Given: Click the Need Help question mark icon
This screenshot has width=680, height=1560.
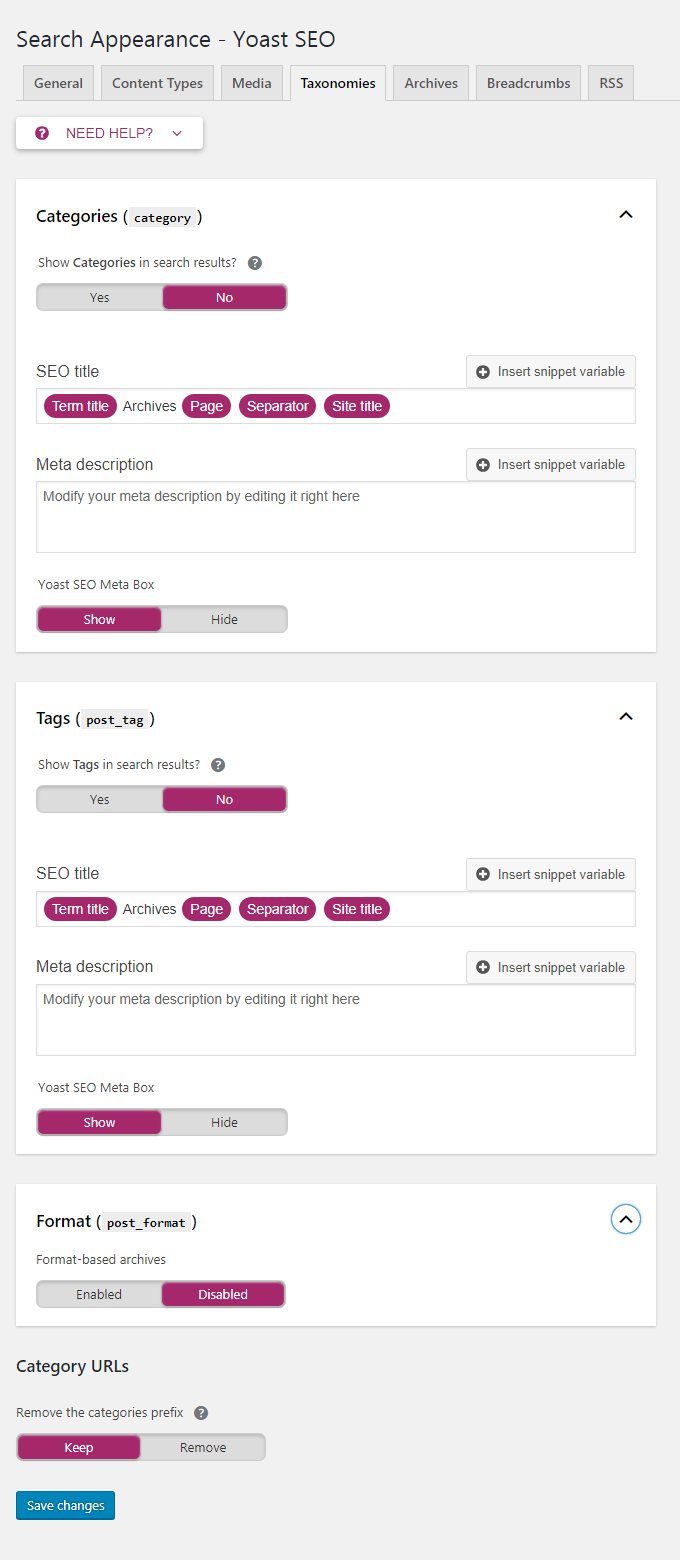Looking at the screenshot, I should [42, 133].
